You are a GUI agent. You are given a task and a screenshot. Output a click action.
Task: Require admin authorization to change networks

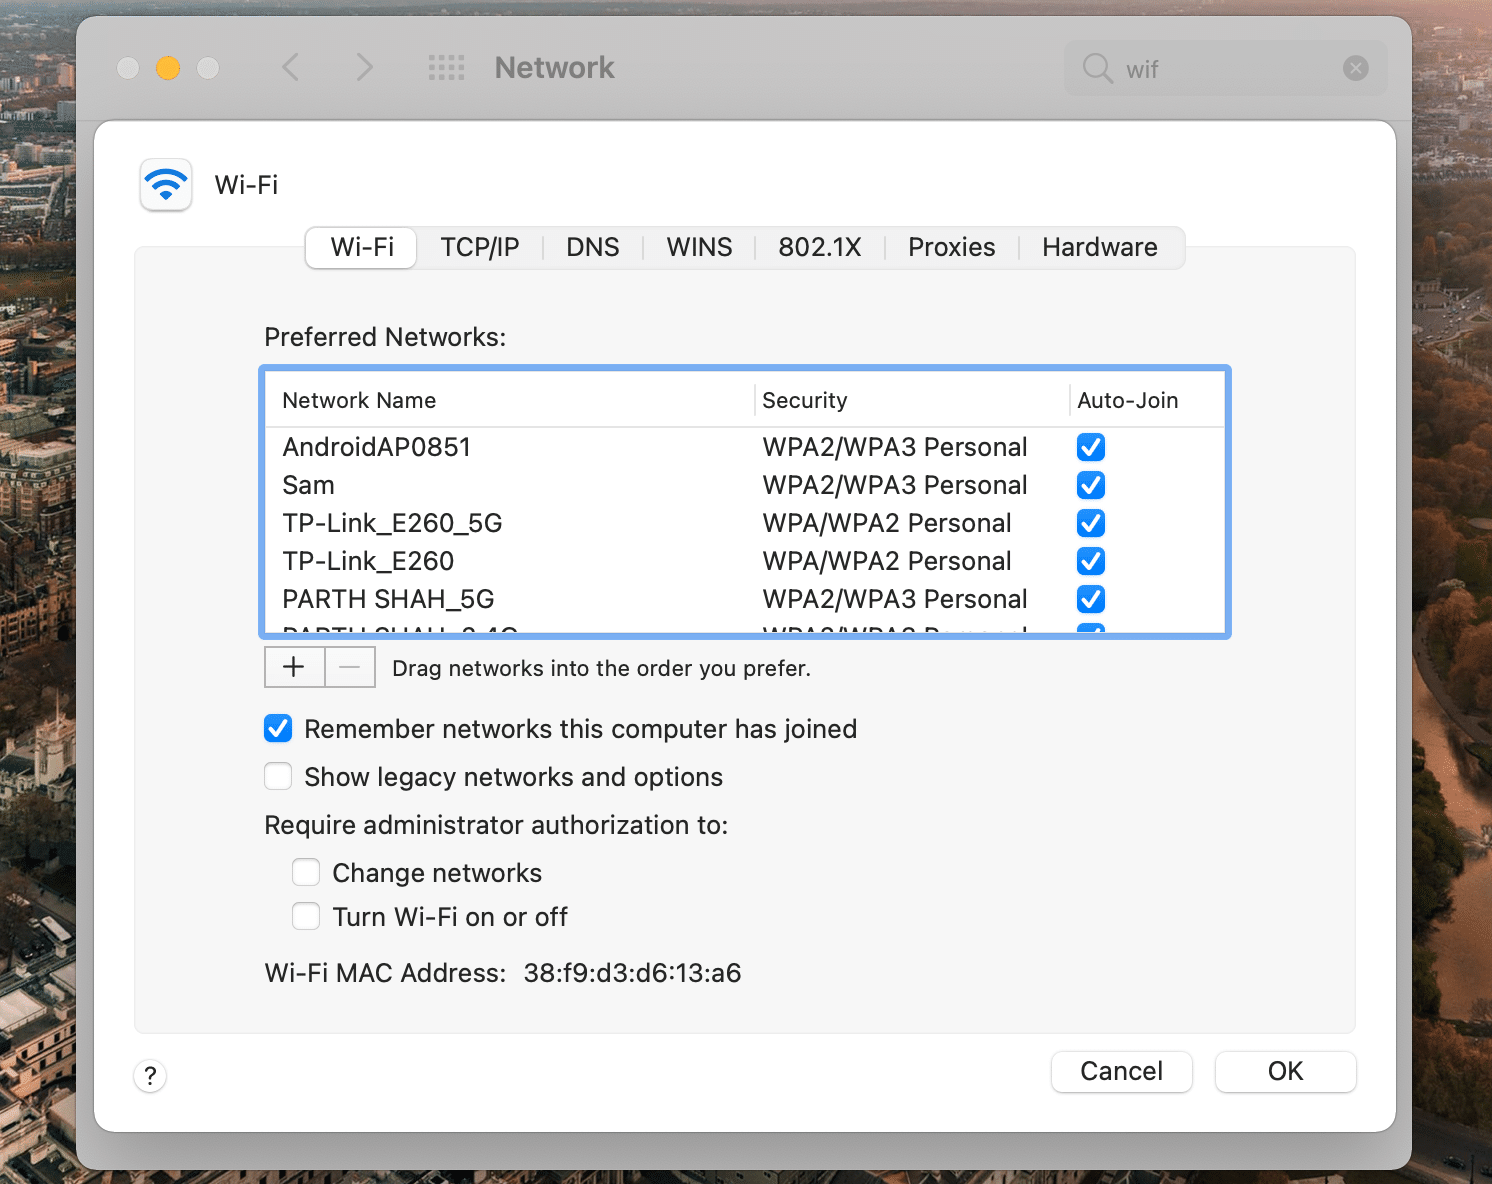pyautogui.click(x=306, y=873)
